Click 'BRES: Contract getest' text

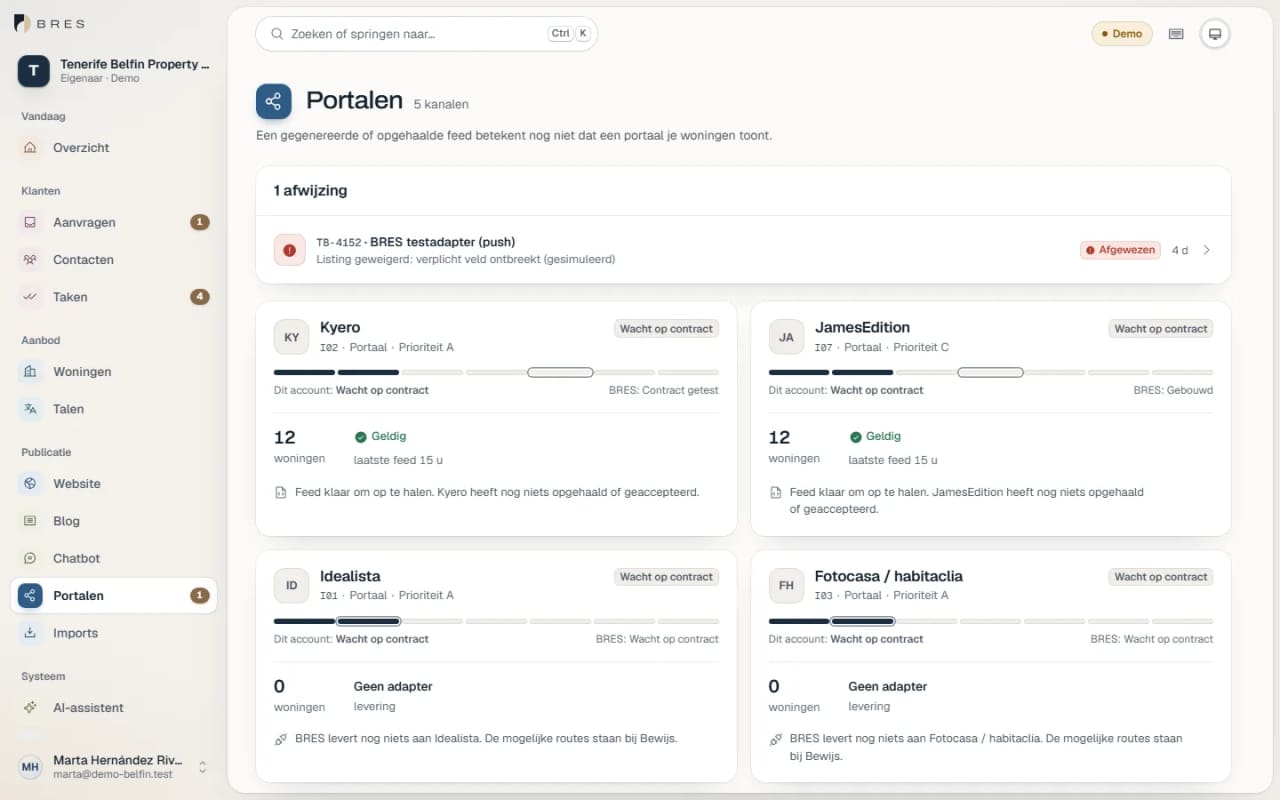[x=664, y=390]
